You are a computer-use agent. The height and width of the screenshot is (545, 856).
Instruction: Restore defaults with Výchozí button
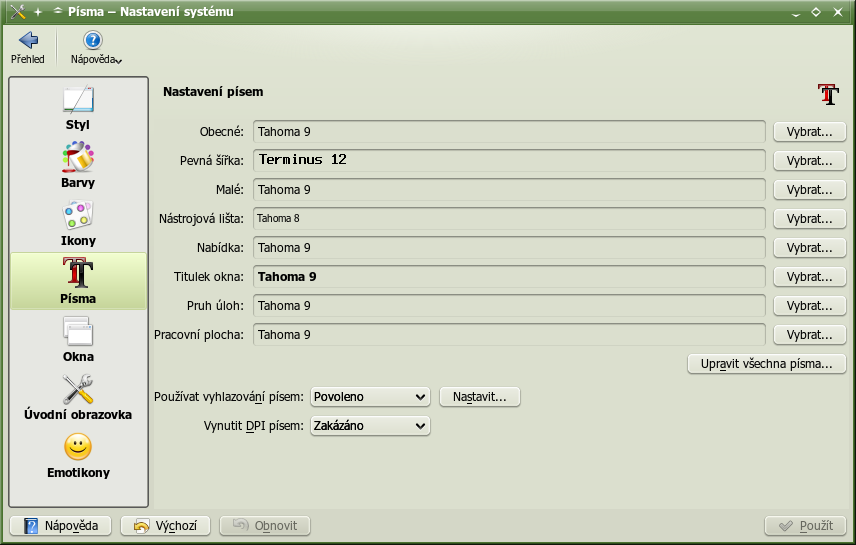click(165, 526)
